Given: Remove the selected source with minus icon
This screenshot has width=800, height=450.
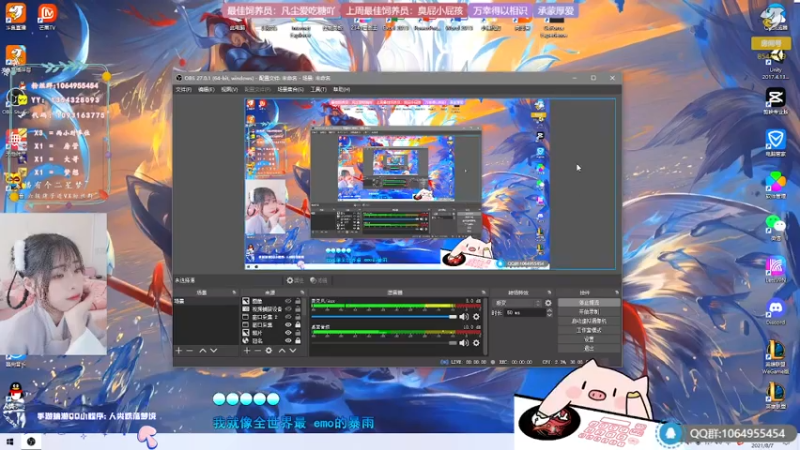Looking at the screenshot, I should [258, 351].
